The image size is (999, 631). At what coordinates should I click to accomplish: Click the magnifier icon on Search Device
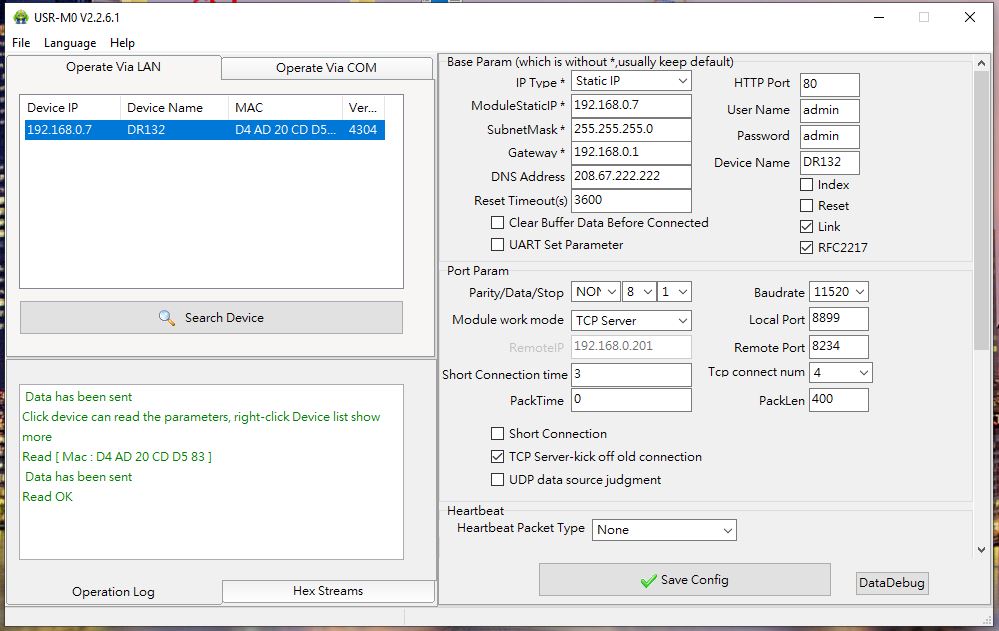pyautogui.click(x=167, y=317)
